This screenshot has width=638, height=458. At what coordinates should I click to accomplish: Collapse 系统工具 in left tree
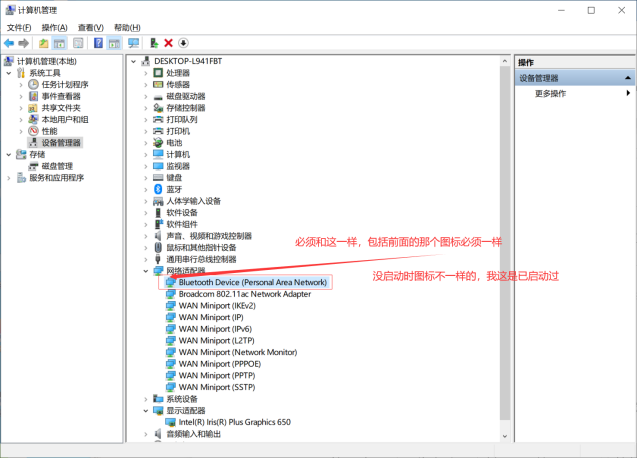tap(9, 73)
